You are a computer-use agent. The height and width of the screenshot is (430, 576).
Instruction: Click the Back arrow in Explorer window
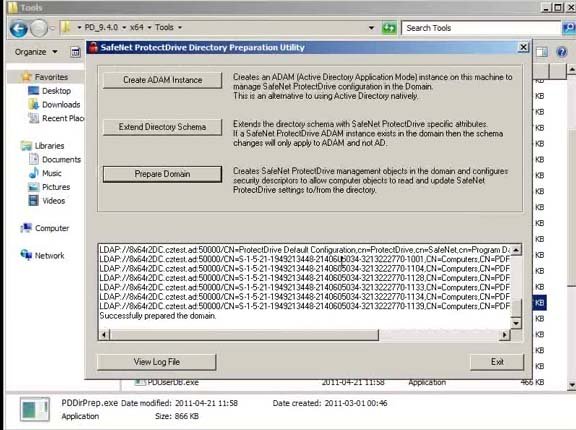tap(18, 28)
